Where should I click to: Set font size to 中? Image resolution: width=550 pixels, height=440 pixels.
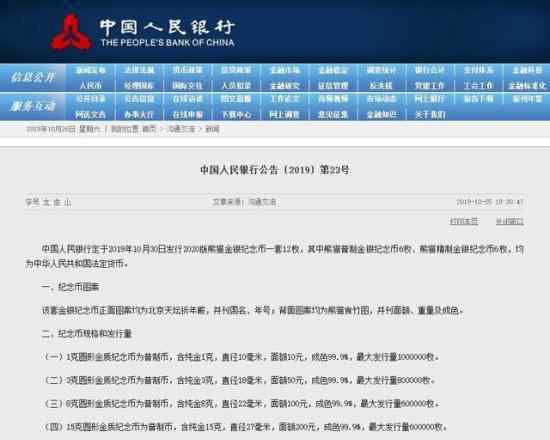coord(57,202)
